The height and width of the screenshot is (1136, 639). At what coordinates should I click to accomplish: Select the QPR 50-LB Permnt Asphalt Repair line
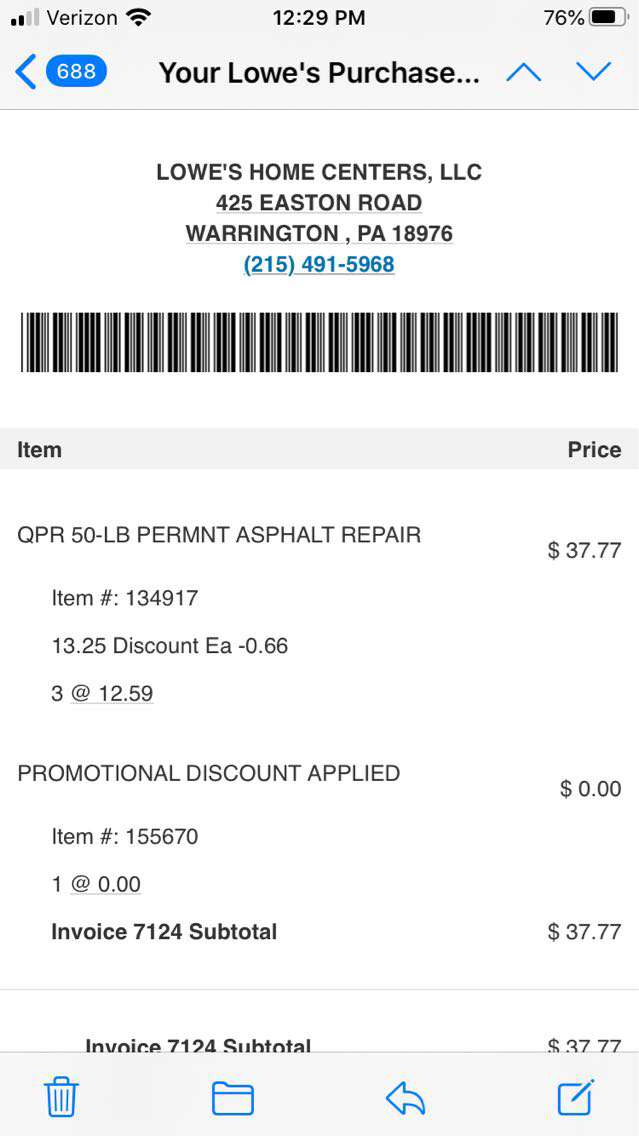[219, 535]
